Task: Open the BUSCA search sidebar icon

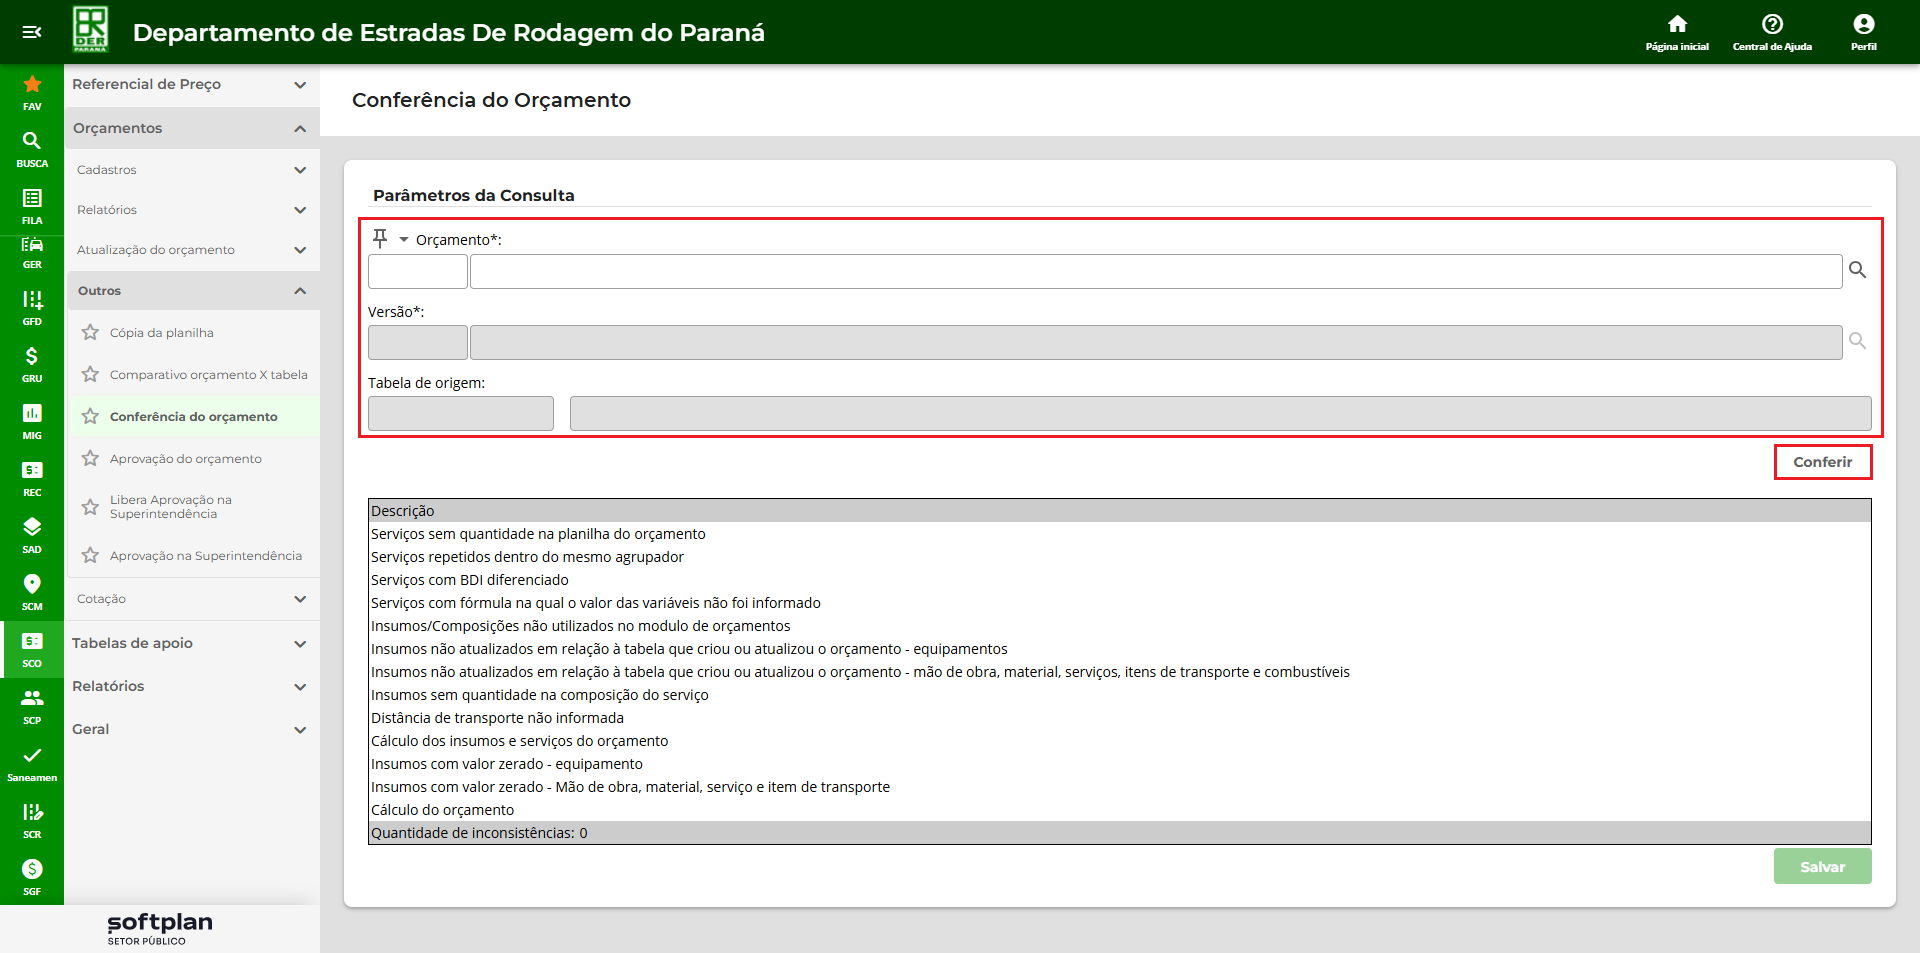Action: [x=32, y=148]
